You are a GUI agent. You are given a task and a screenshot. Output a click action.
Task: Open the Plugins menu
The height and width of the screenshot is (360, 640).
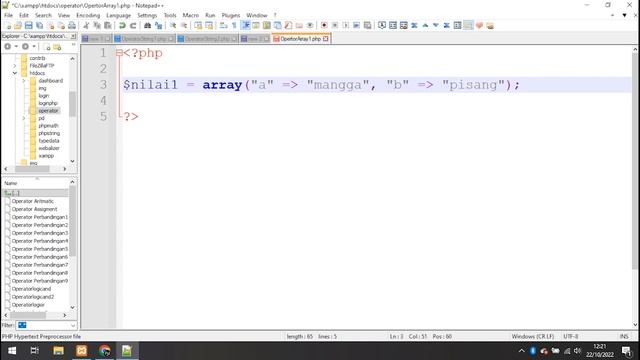pyautogui.click(x=231, y=15)
